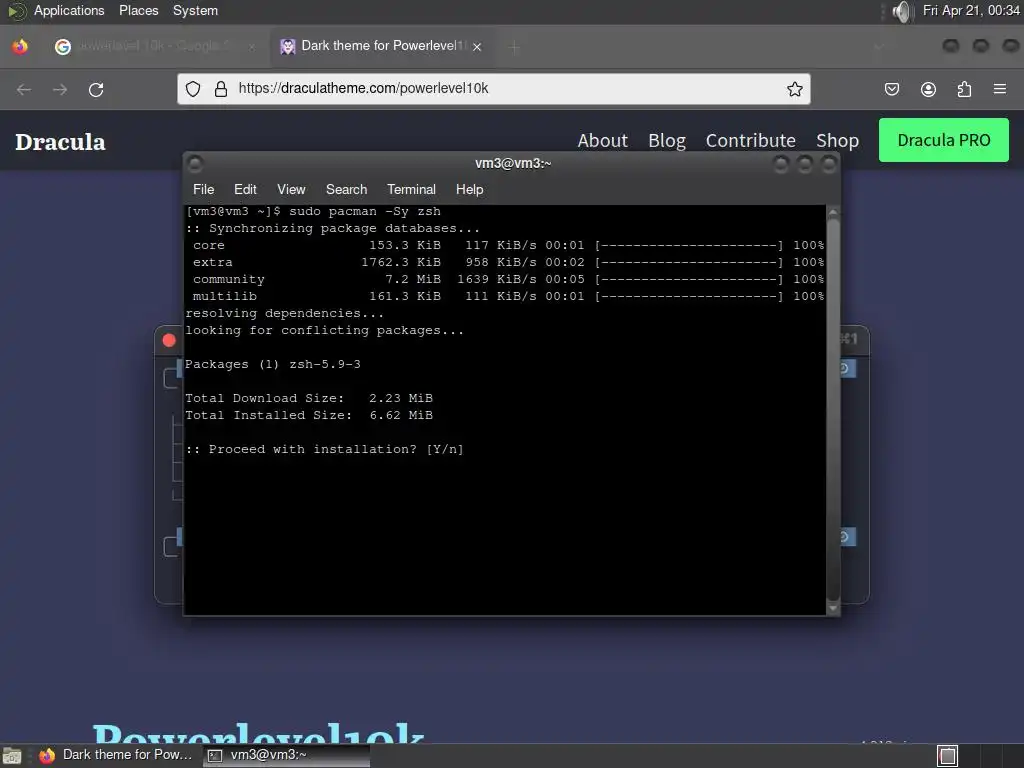Image resolution: width=1024 pixels, height=768 pixels.
Task: Open the terminal Edit menu
Action: (x=245, y=189)
